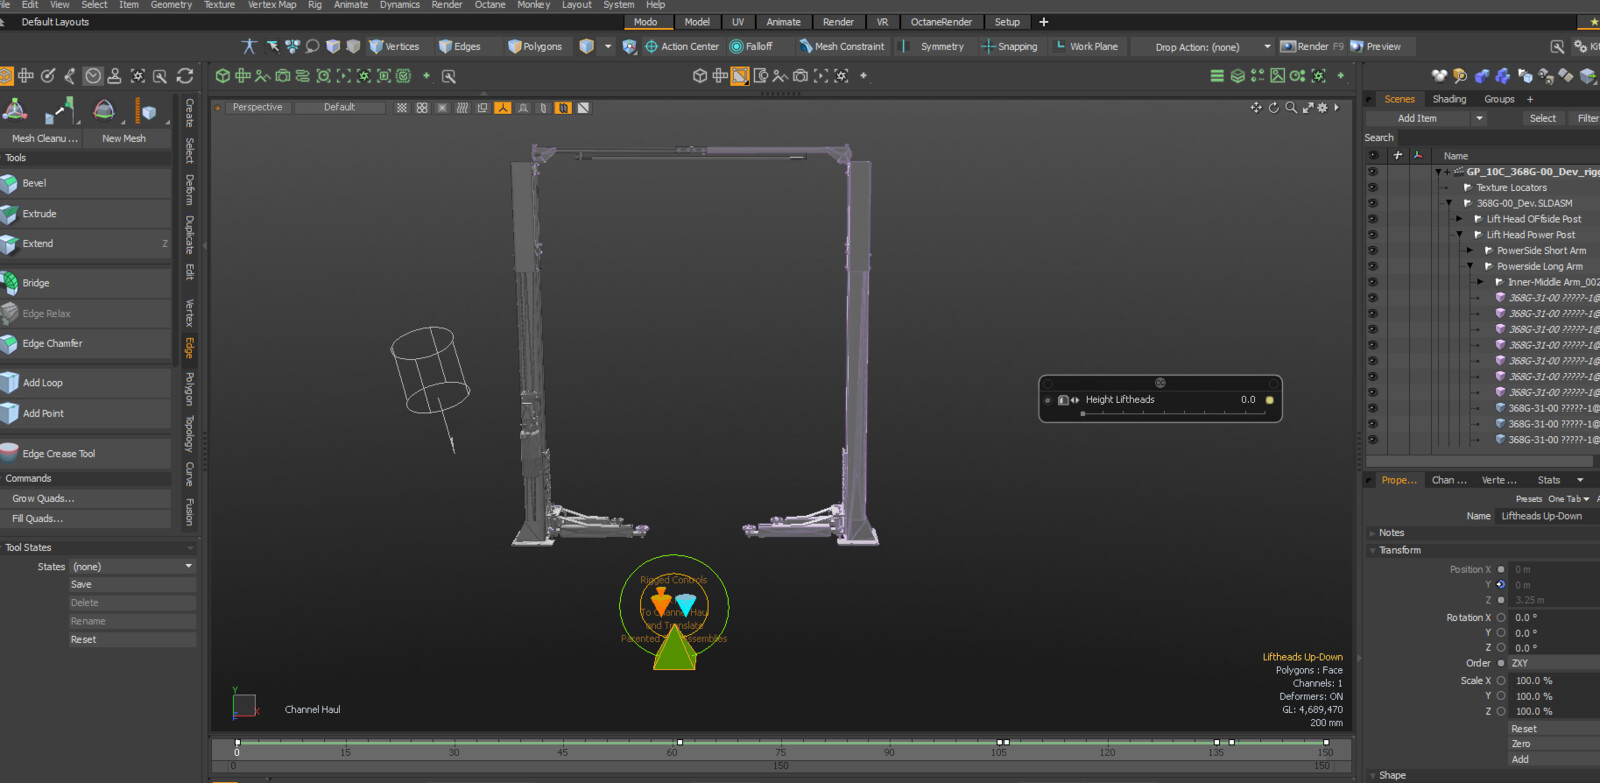
Task: Activate the Bridge tool
Action: 85,283
